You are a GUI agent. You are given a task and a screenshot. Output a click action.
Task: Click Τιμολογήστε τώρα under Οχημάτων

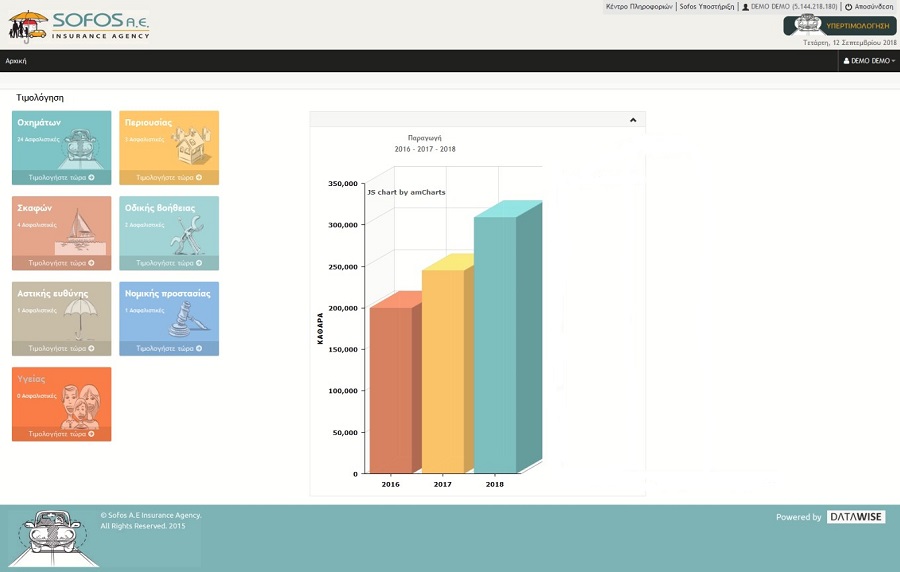pos(61,178)
